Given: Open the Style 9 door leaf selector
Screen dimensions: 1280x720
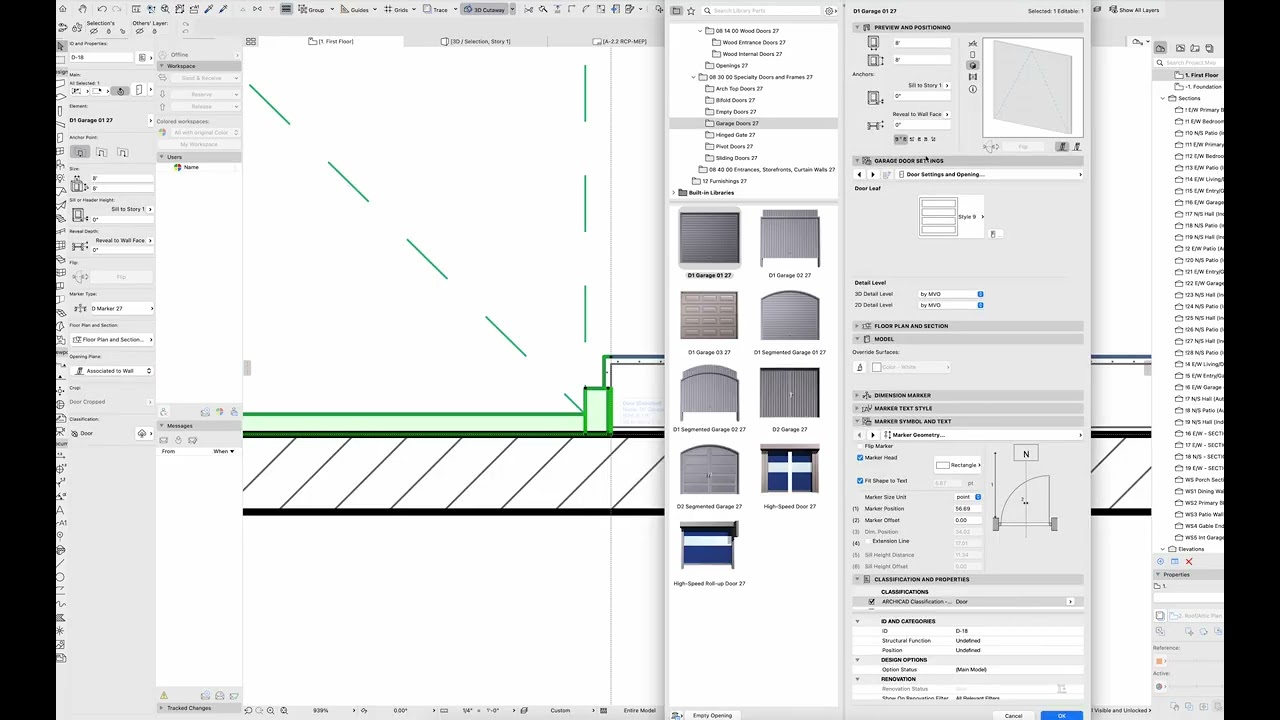Looking at the screenshot, I should tap(952, 217).
